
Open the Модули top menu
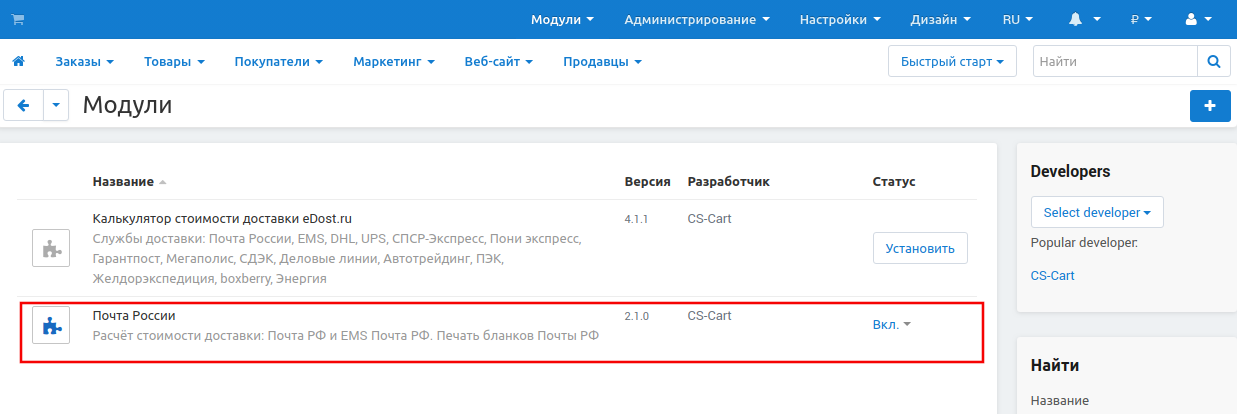coord(562,19)
